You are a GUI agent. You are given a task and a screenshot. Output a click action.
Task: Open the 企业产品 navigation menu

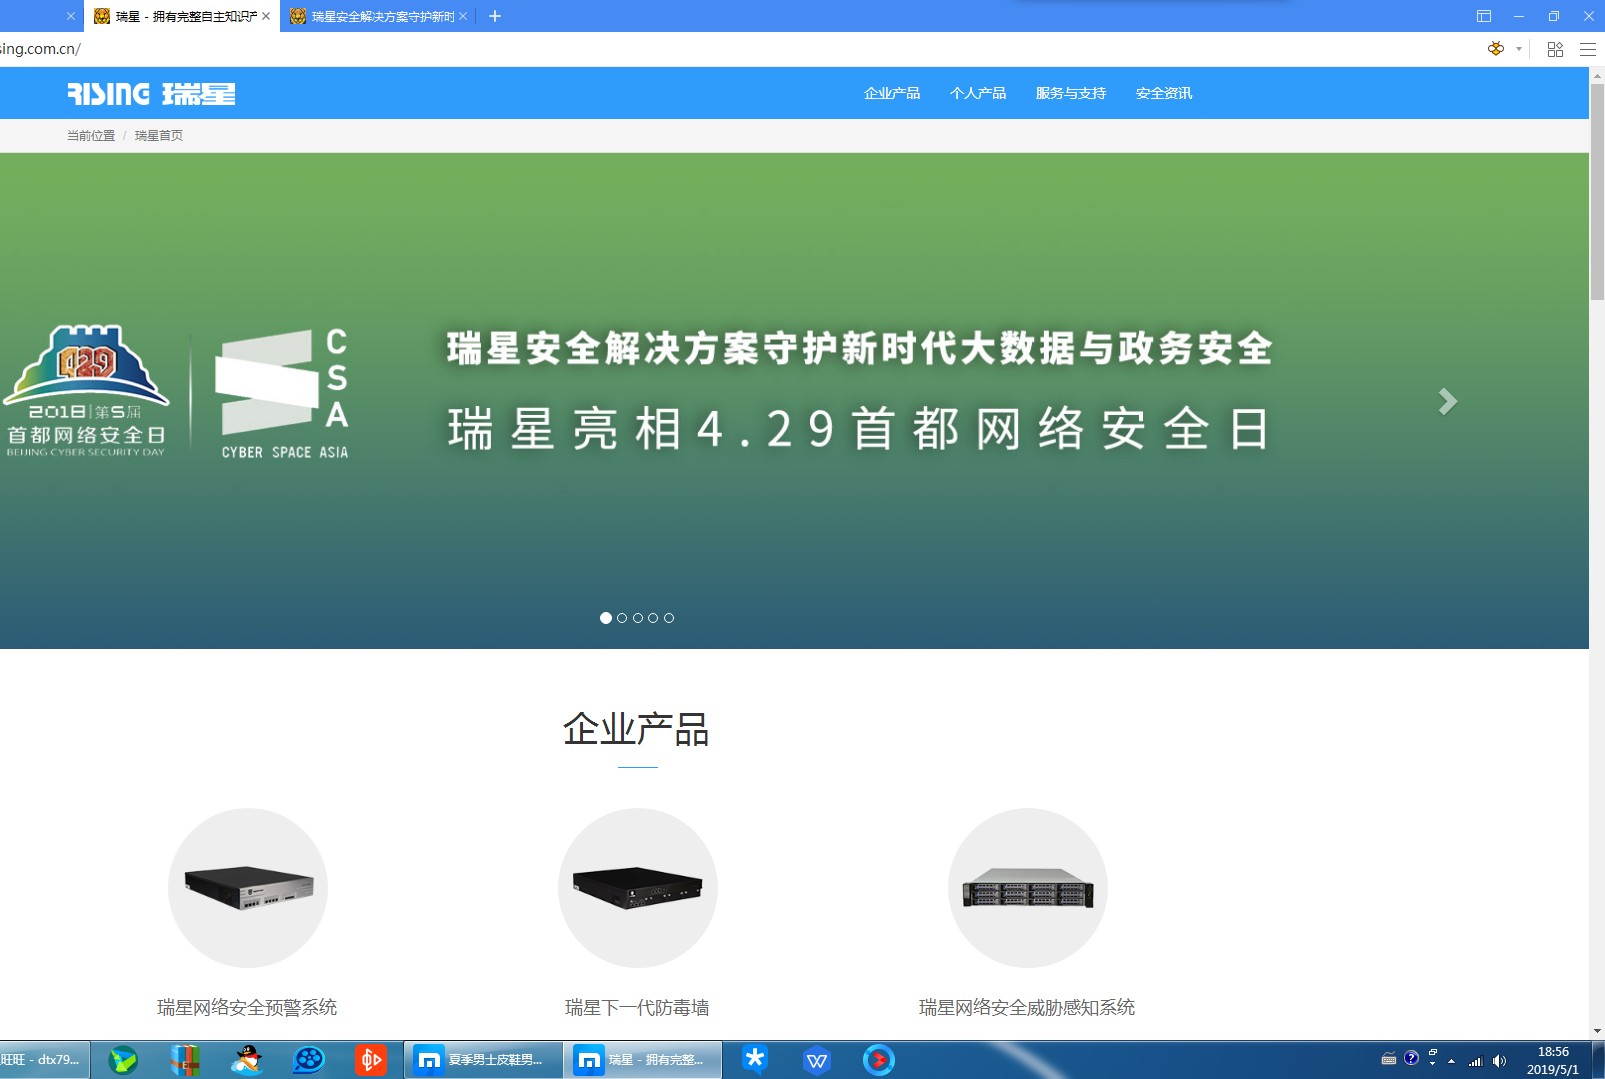click(x=892, y=93)
